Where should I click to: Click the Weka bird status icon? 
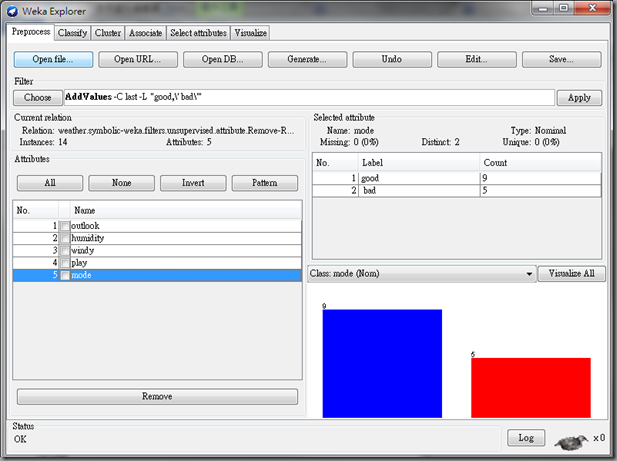[571, 442]
